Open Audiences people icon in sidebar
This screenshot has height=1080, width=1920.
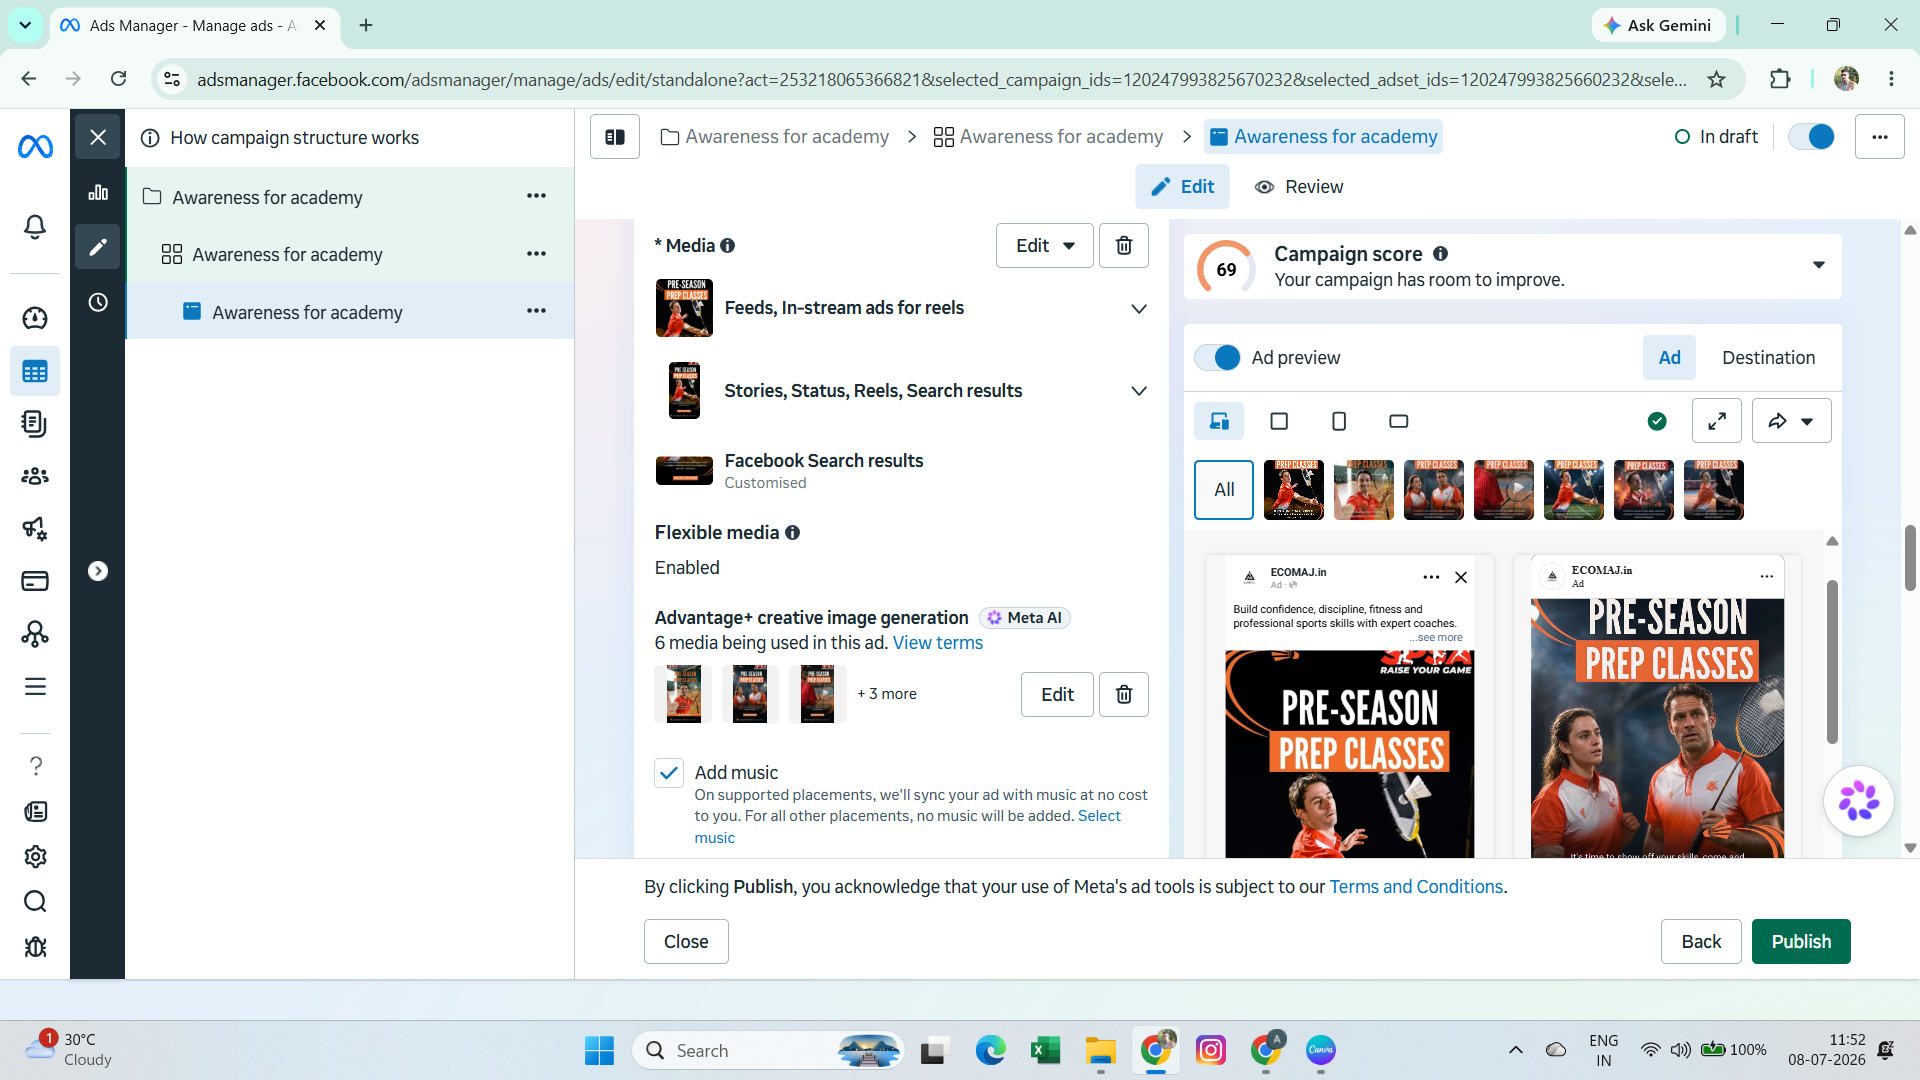tap(35, 476)
